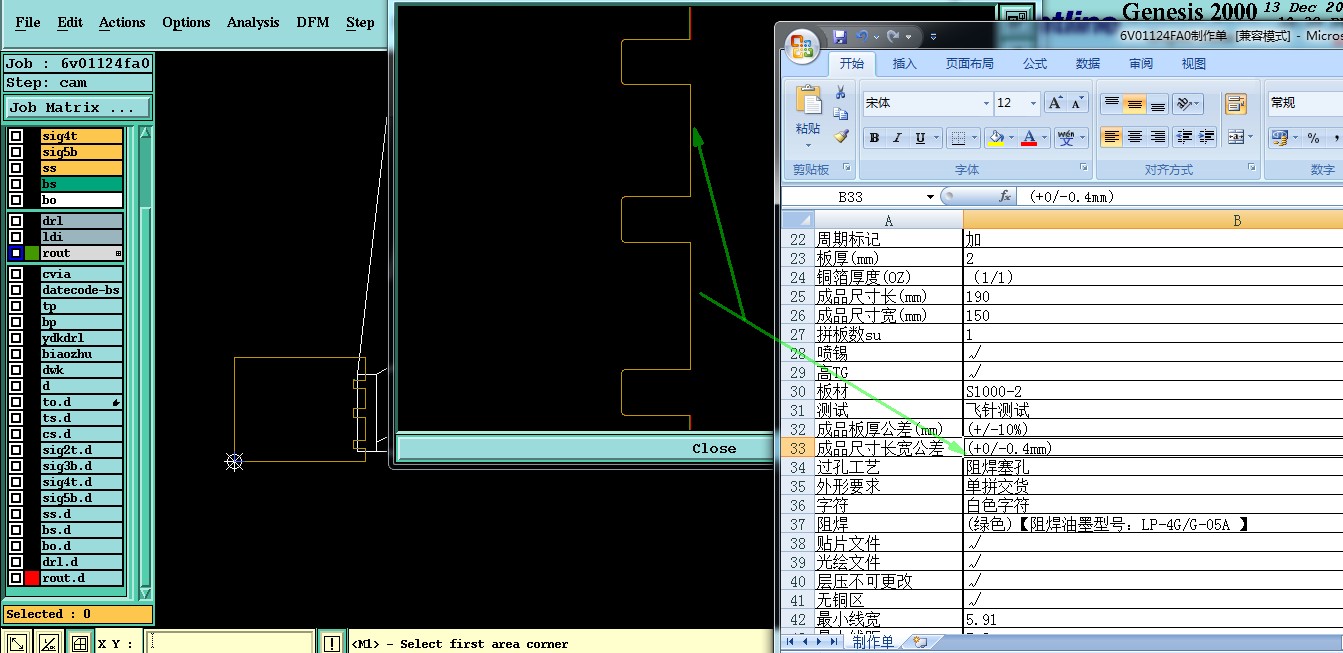The height and width of the screenshot is (653, 1343).
Task: Decrease font size with the small A
Action: 1077,103
